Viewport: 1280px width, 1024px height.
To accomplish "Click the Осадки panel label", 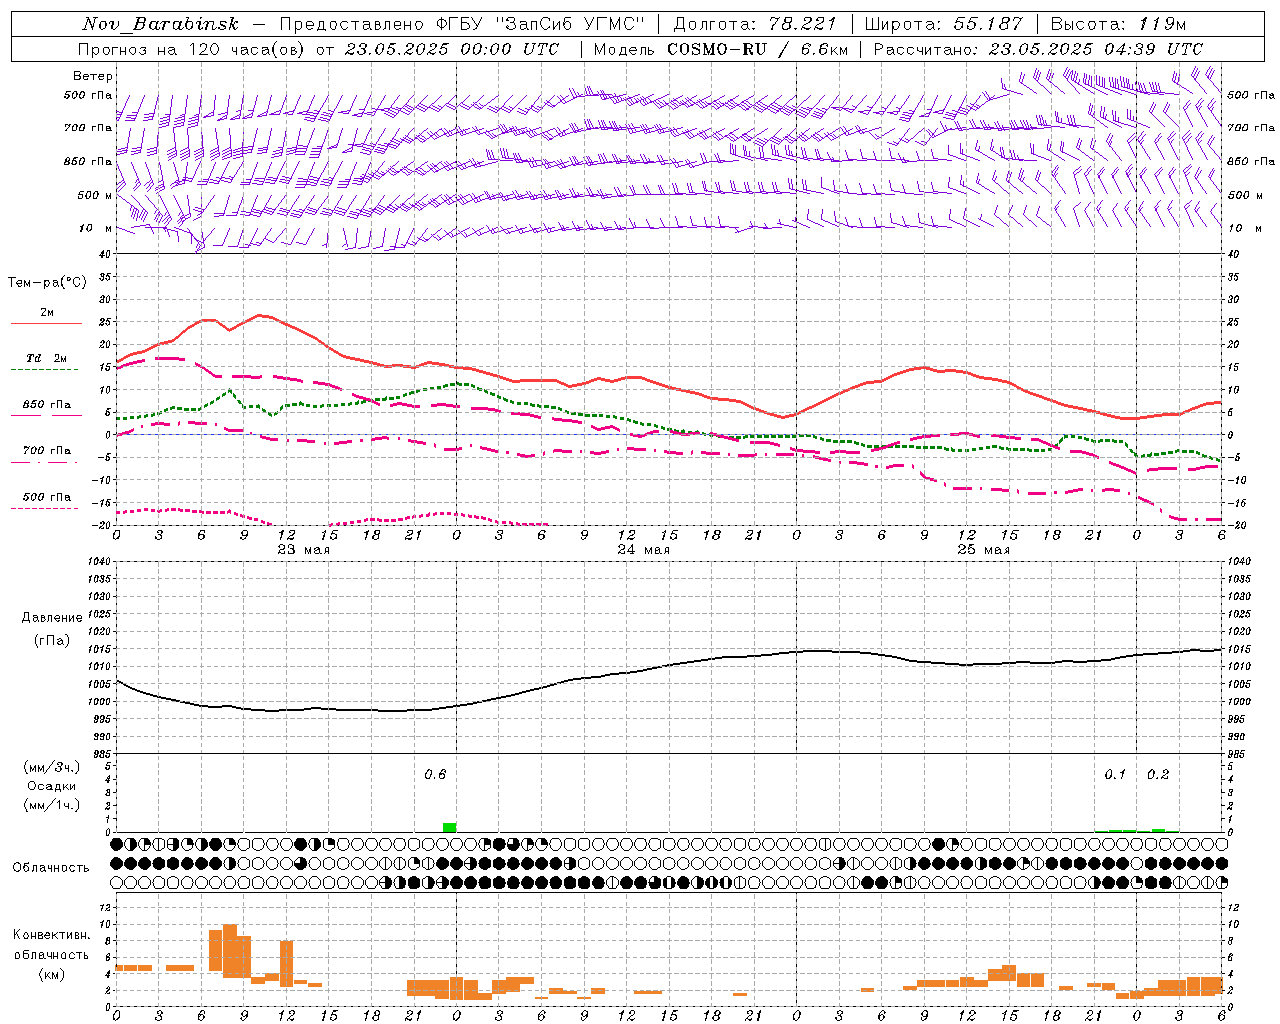I will tap(52, 786).
